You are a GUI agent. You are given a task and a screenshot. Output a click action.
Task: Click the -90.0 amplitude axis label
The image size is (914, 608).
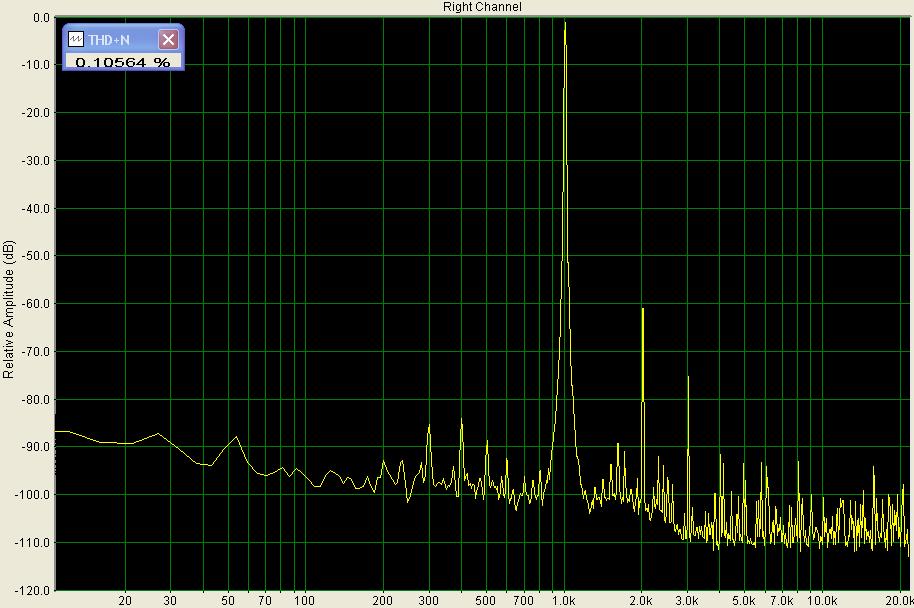click(36, 447)
